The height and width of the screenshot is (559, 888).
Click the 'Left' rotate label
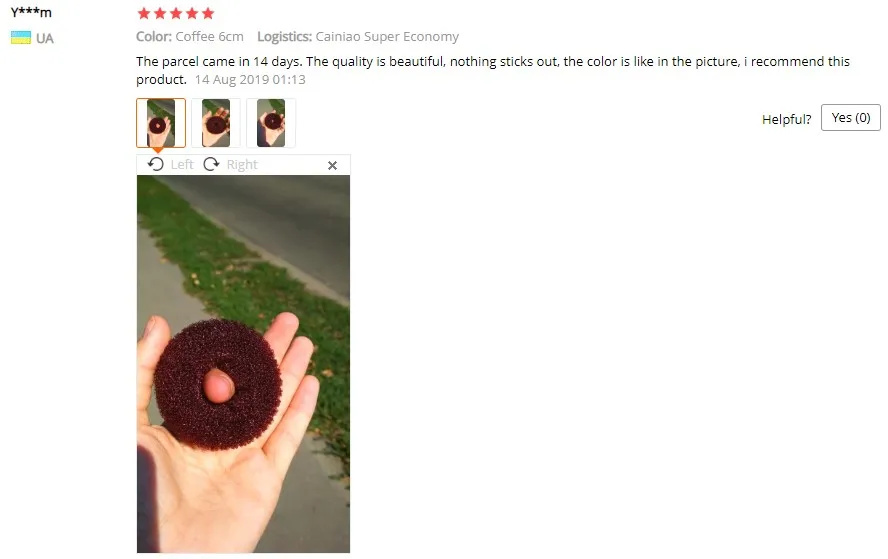point(182,165)
